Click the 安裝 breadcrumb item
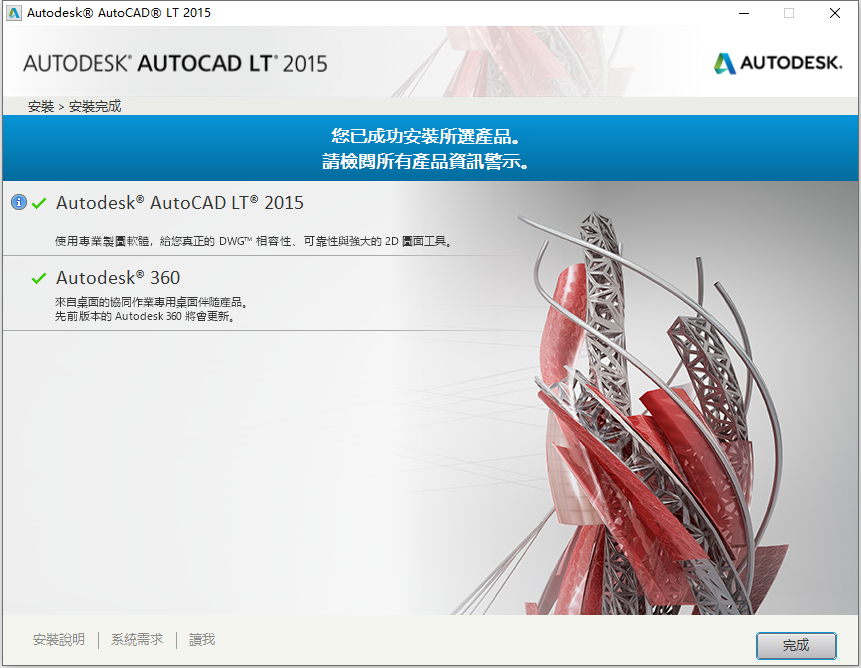861x668 pixels. (x=41, y=106)
